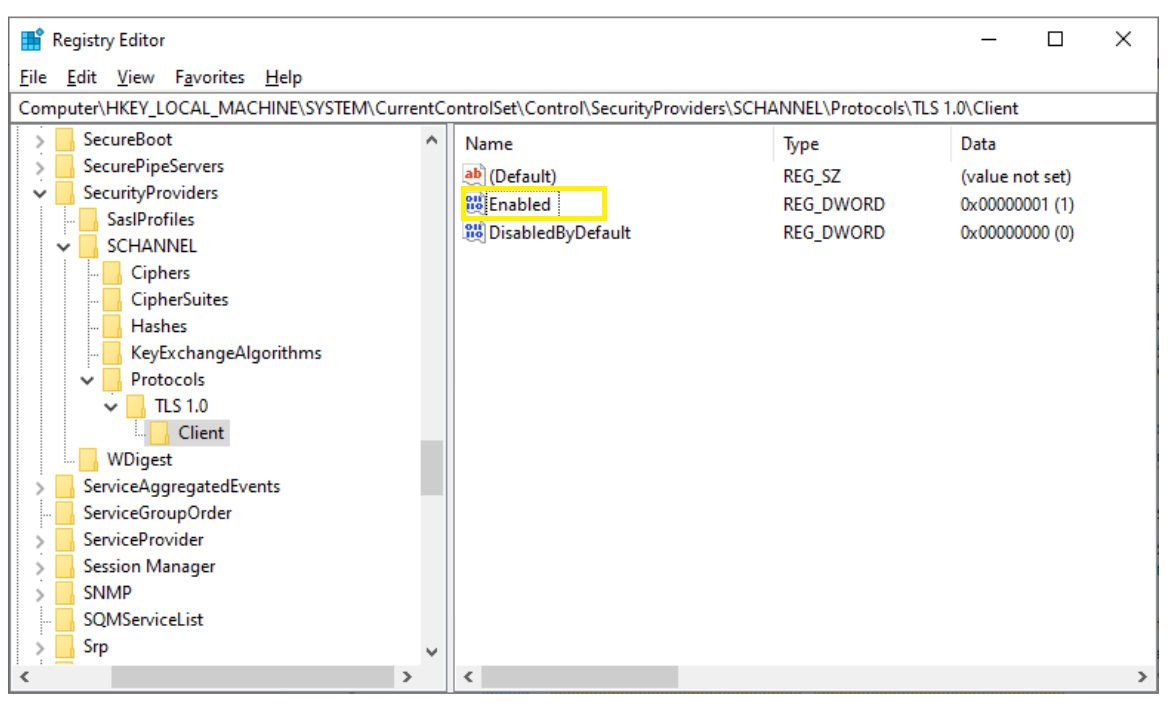Open the Favorites menu

(209, 77)
